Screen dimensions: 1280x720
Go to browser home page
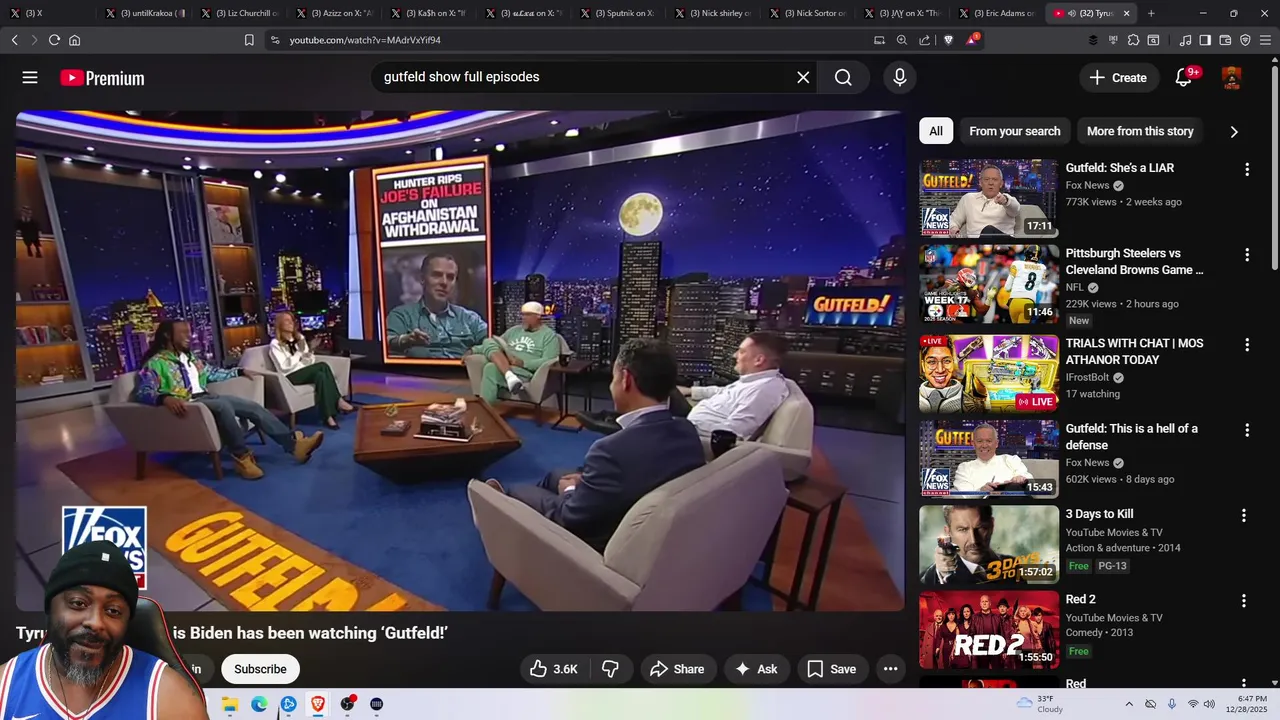click(74, 40)
